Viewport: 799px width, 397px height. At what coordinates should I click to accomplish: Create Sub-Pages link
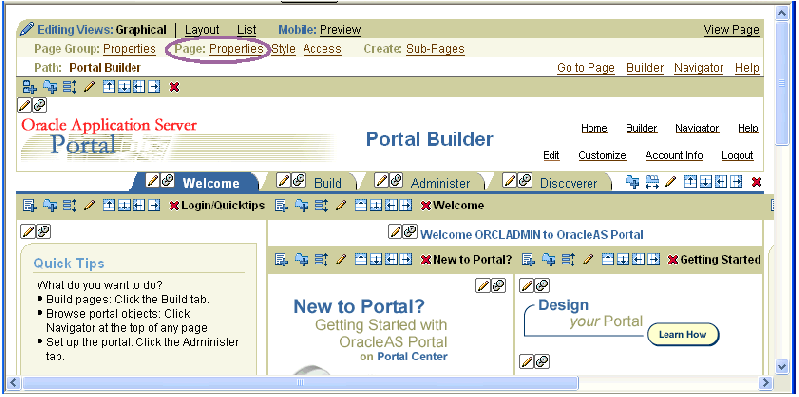tap(435, 49)
